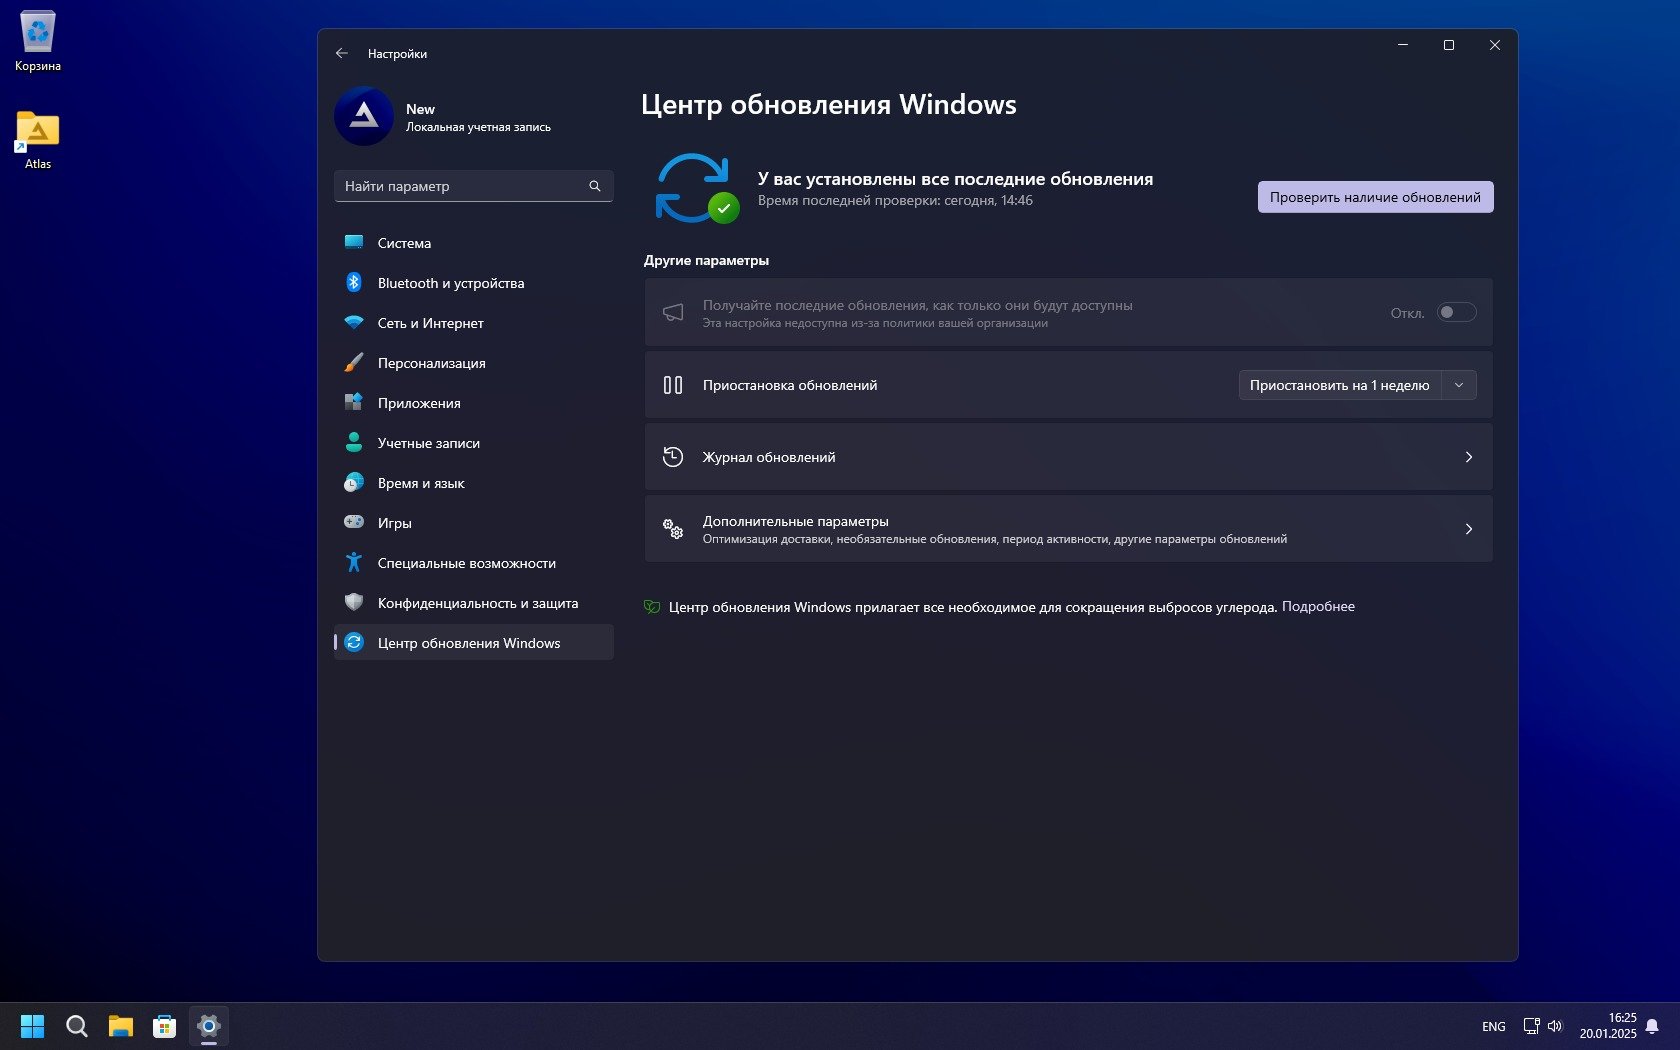
Task: Click the Time and language globe icon
Action: click(x=354, y=482)
